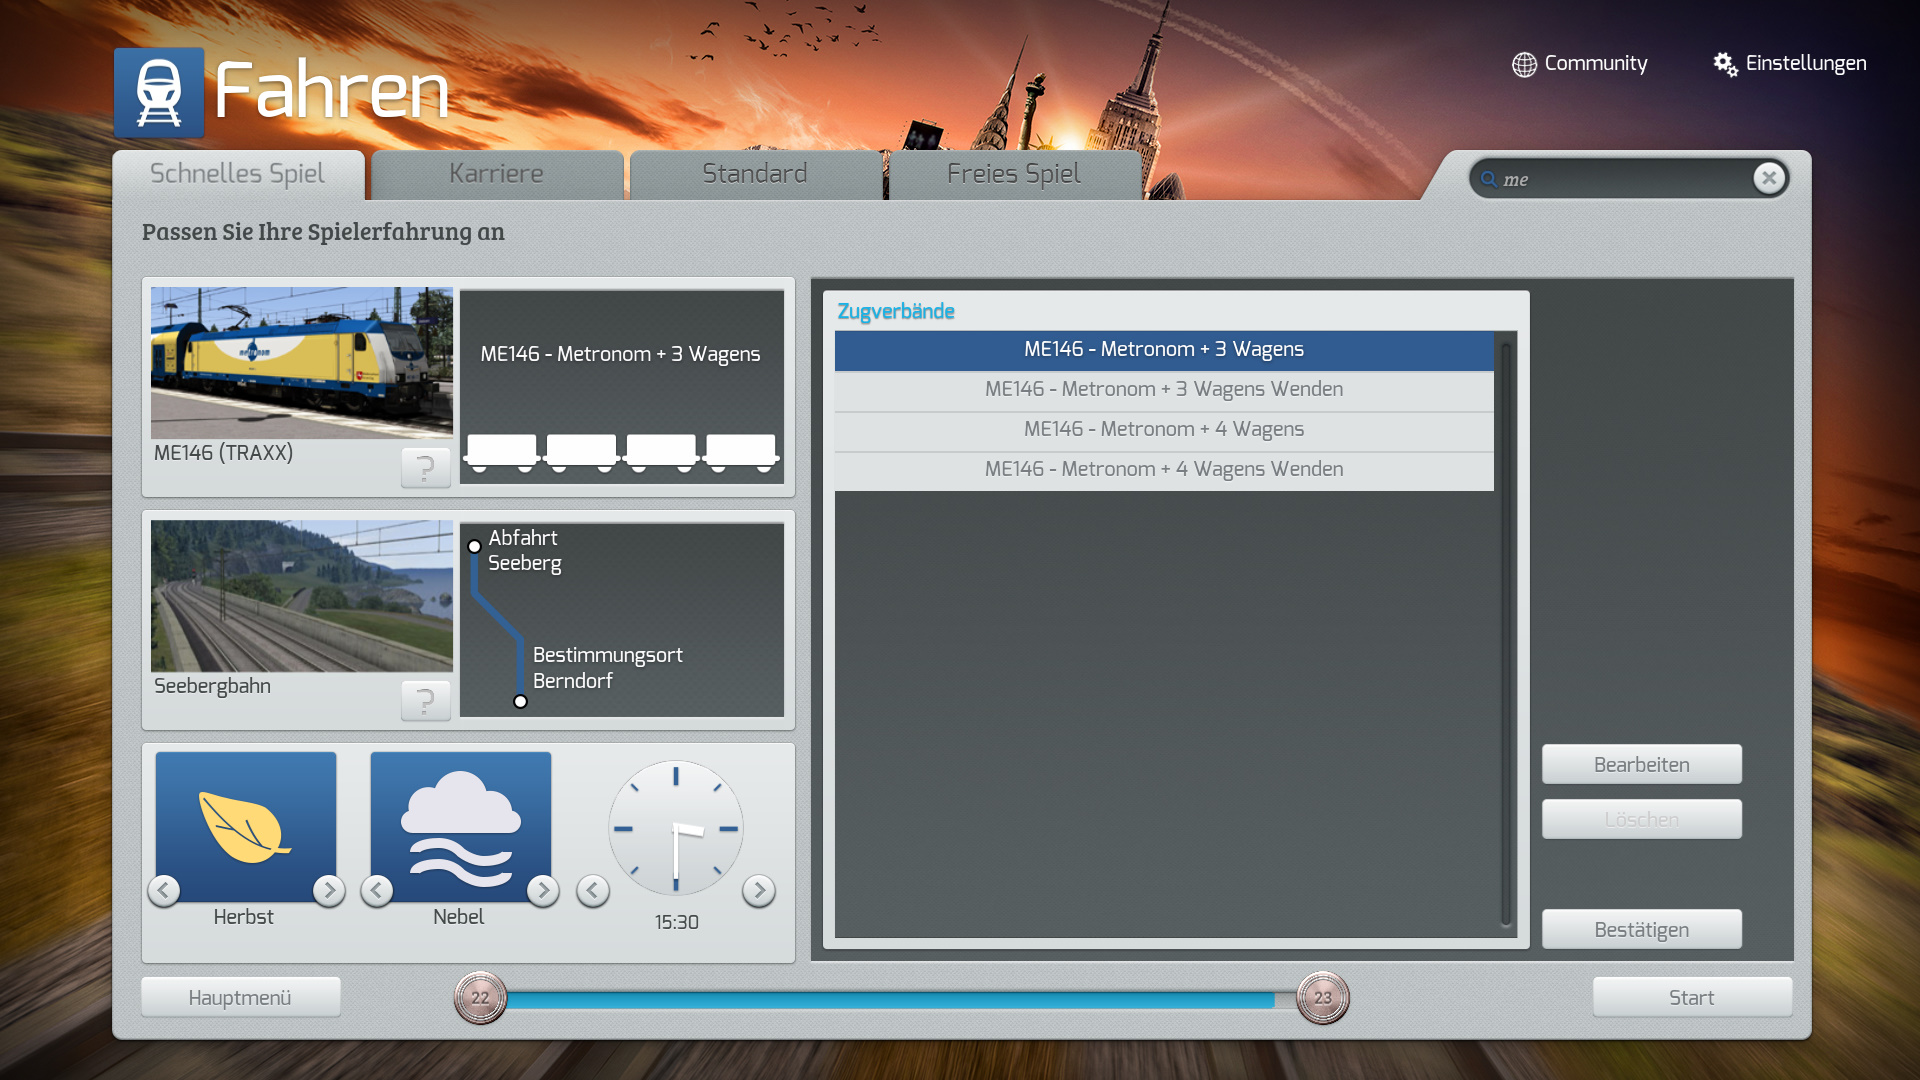The width and height of the screenshot is (1920, 1080).
Task: Go to previous weather before Nebel
Action: (377, 890)
